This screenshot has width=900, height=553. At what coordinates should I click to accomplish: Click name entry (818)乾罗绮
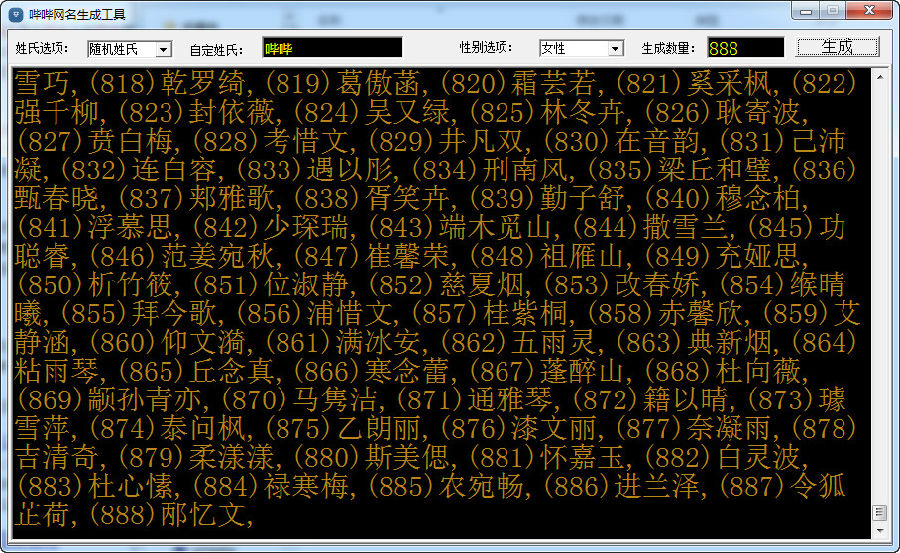[x=169, y=83]
